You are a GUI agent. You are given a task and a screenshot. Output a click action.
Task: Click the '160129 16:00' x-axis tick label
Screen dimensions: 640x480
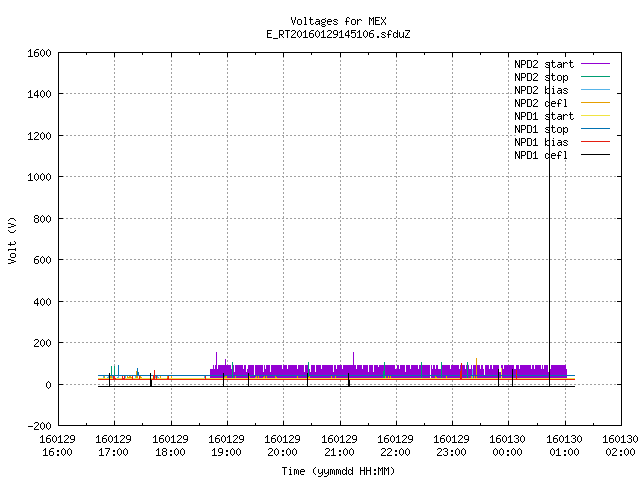tap(57, 446)
